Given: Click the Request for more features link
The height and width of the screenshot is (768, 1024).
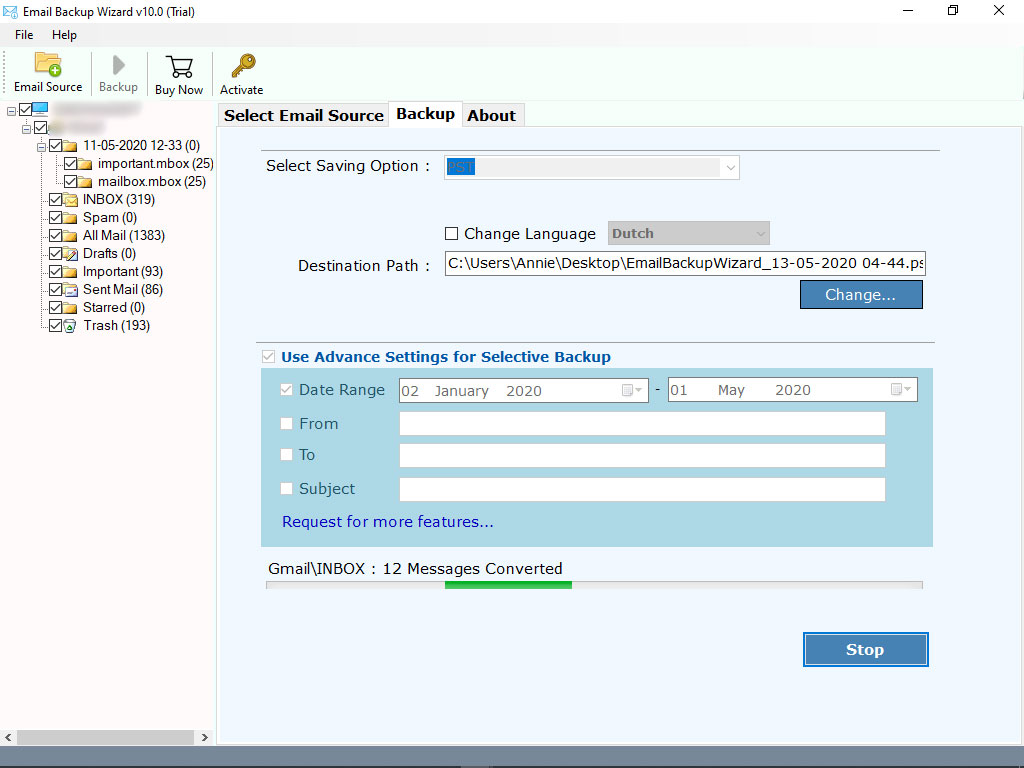Looking at the screenshot, I should pos(388,521).
